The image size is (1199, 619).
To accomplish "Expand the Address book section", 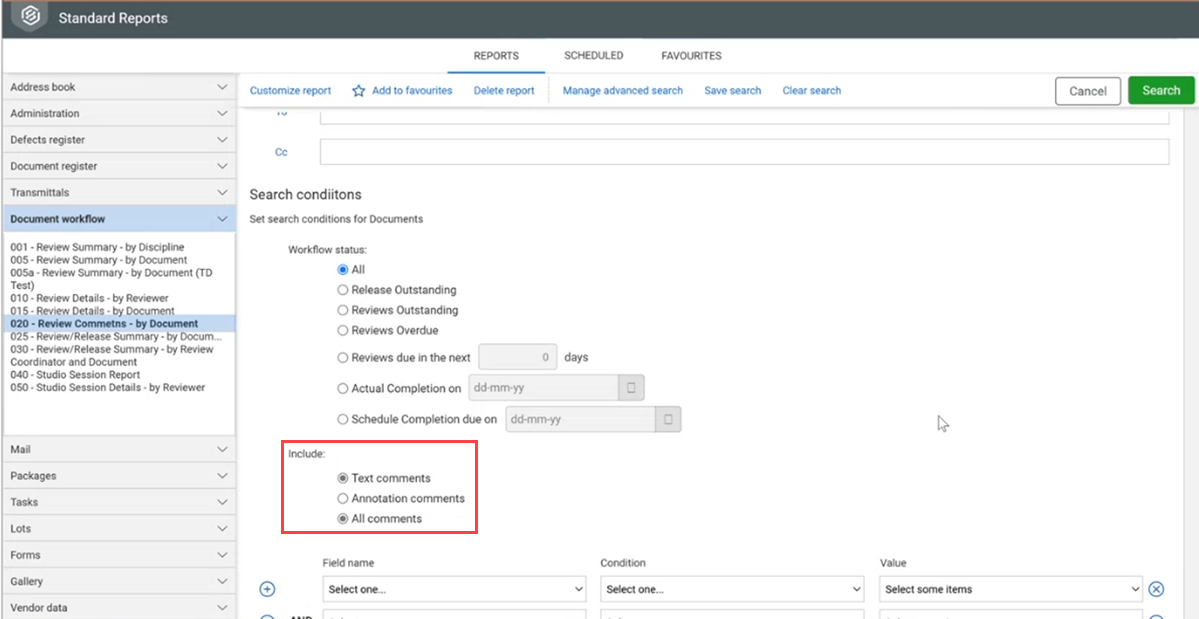I will click(119, 87).
